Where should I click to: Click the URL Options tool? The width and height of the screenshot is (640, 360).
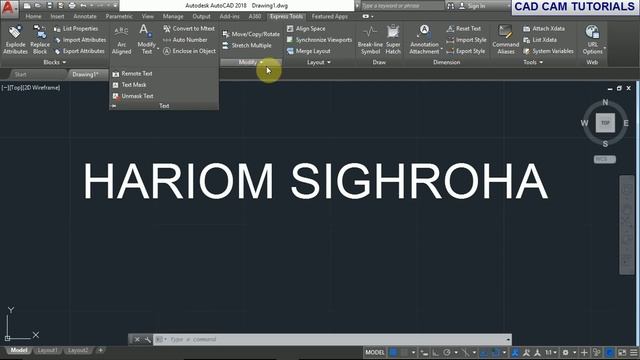pos(592,39)
